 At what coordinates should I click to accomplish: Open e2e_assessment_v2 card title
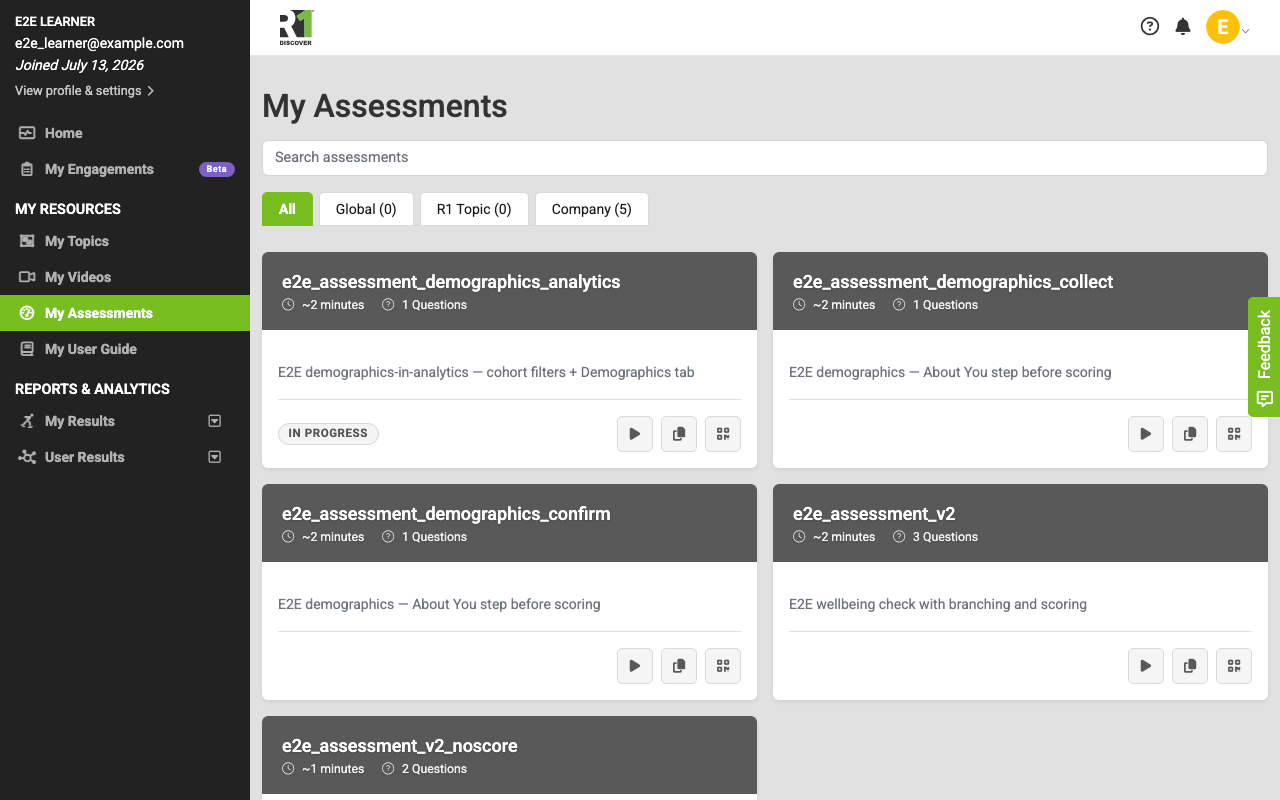coord(874,514)
